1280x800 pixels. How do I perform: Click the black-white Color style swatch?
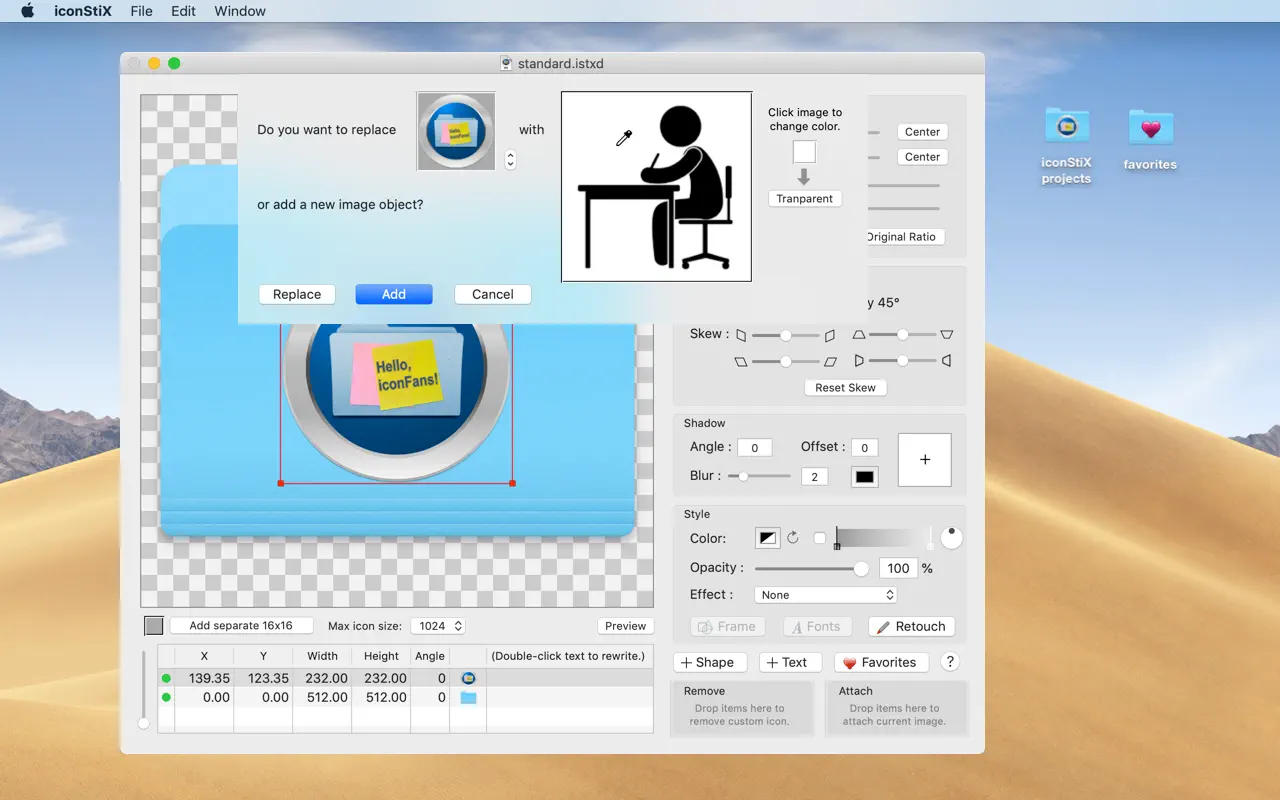click(767, 538)
